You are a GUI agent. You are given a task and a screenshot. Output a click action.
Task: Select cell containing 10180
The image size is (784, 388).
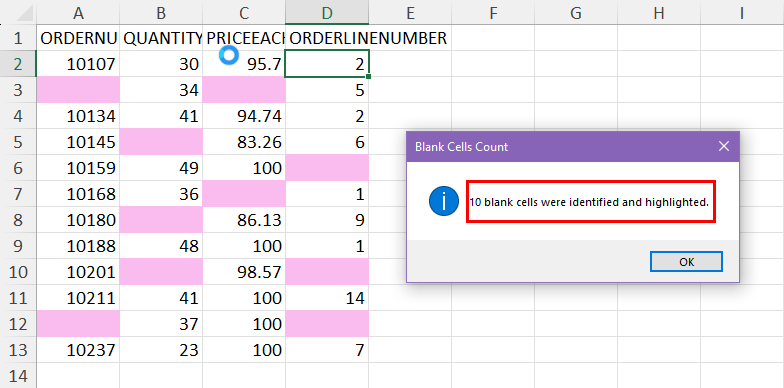coord(78,220)
